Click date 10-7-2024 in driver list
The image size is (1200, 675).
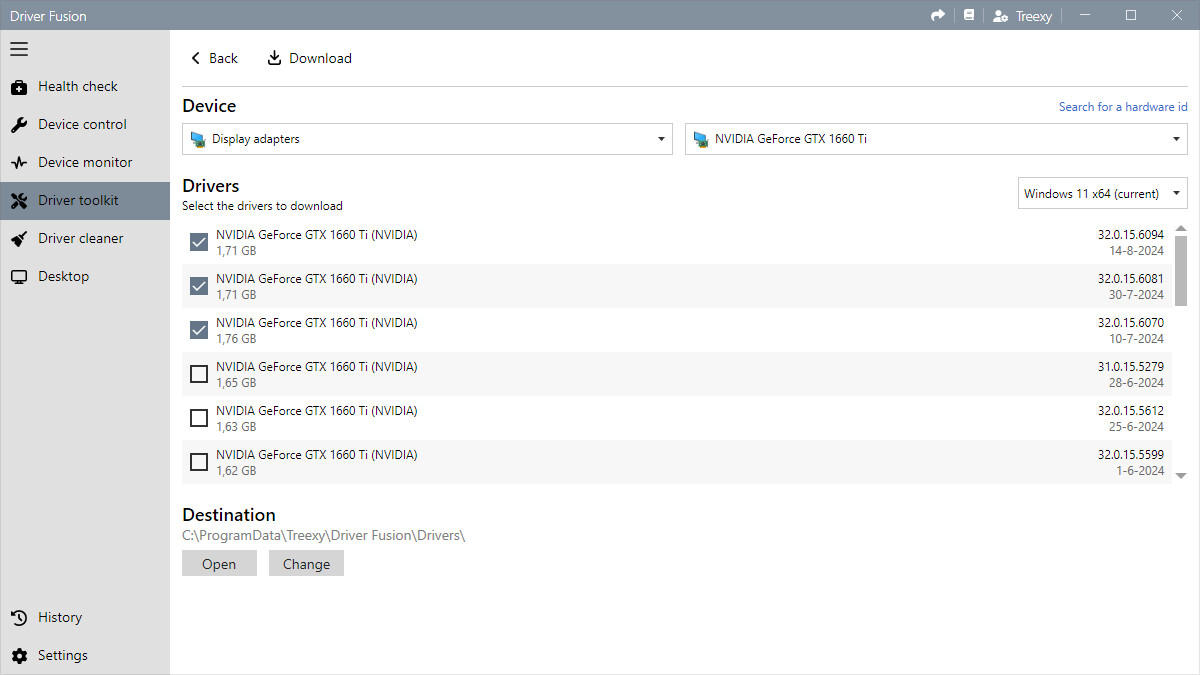tap(1137, 339)
